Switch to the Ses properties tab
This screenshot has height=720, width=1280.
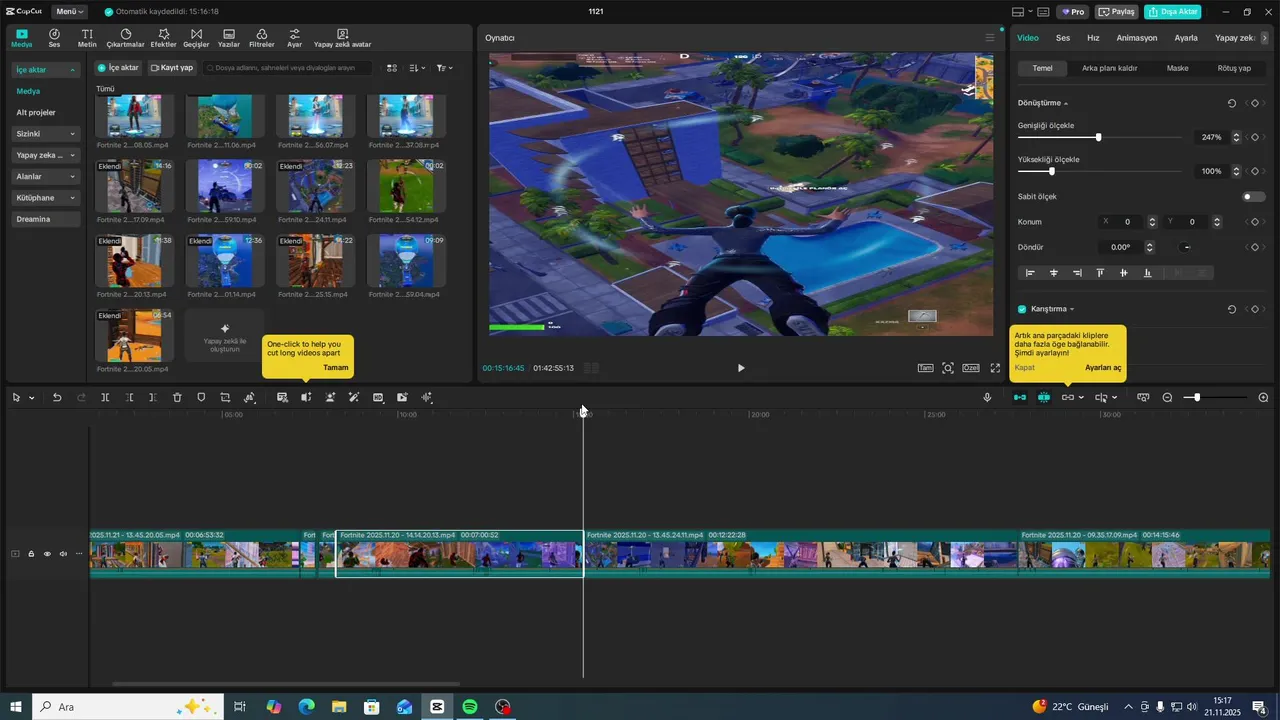coord(1063,38)
